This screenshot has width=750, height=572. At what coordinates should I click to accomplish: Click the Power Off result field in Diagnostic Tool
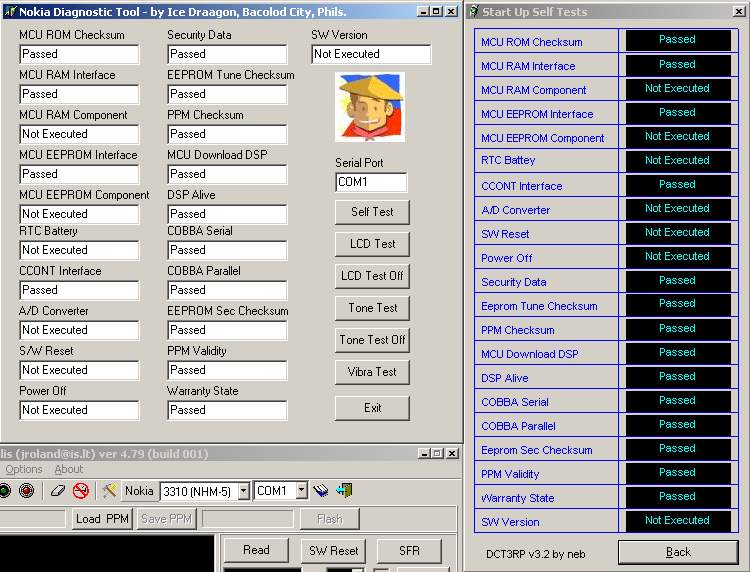pos(79,410)
